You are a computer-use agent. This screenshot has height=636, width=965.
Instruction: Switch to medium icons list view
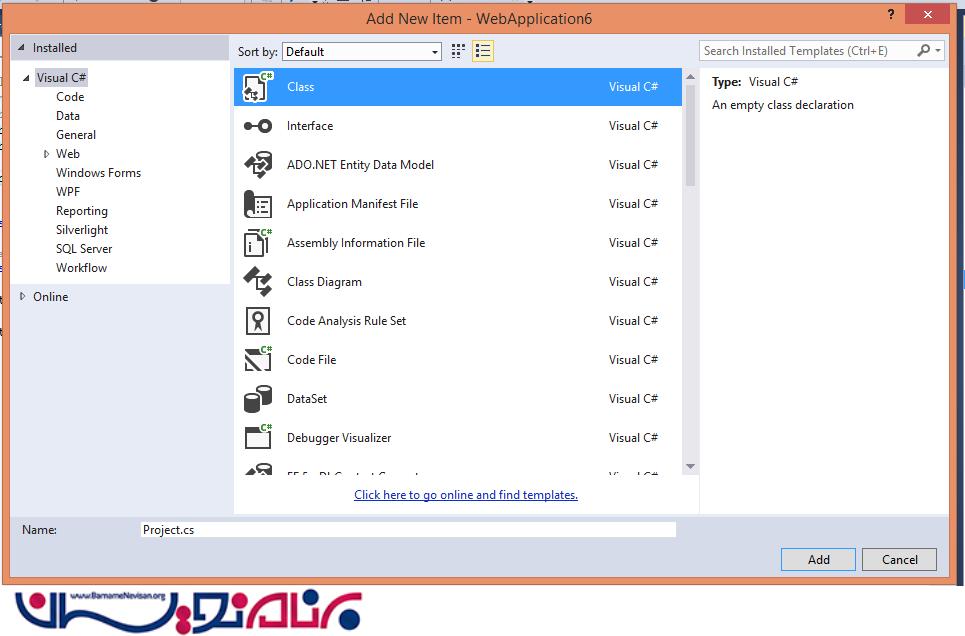pos(483,51)
